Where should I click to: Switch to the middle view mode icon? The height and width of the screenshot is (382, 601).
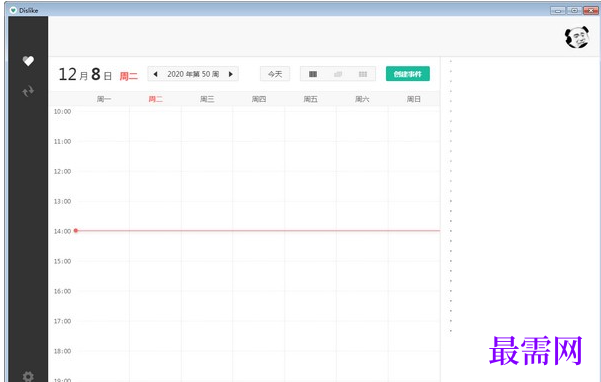coord(338,74)
